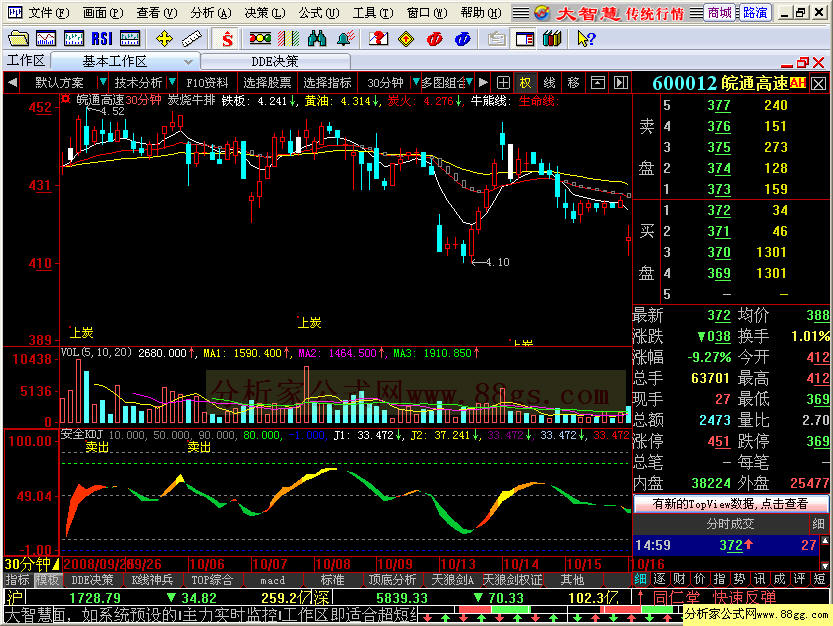Open the binoculars search tool
The image size is (833, 626).
click(317, 39)
